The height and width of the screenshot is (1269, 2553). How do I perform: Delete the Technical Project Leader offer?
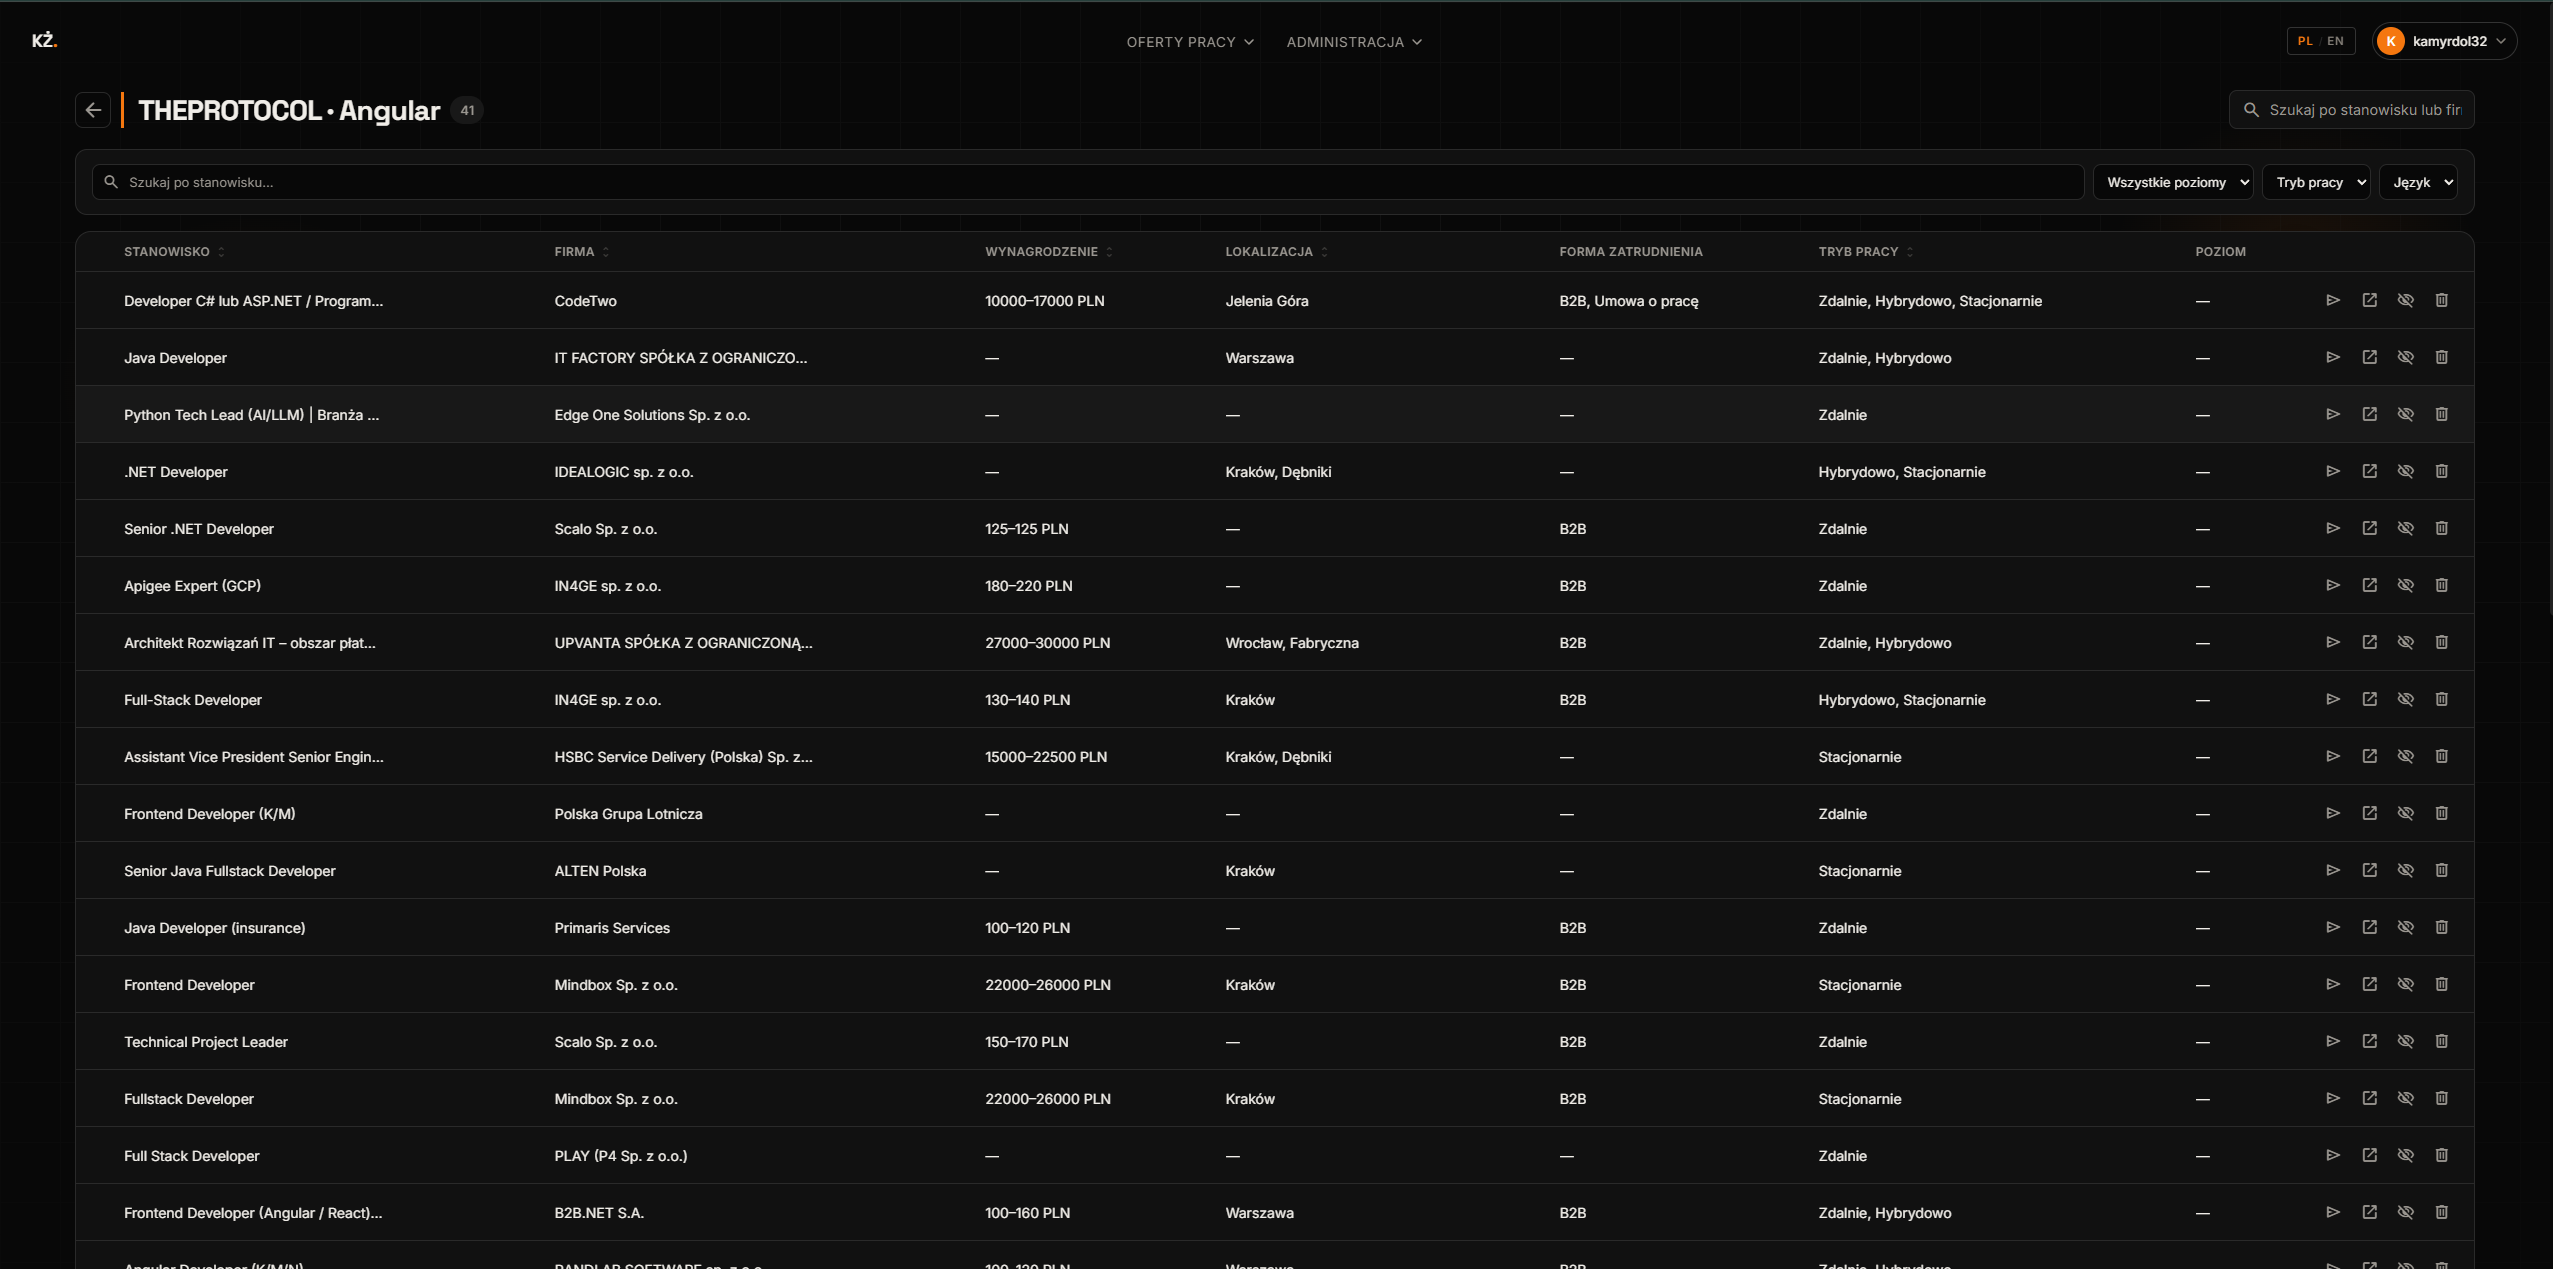click(x=2441, y=1041)
